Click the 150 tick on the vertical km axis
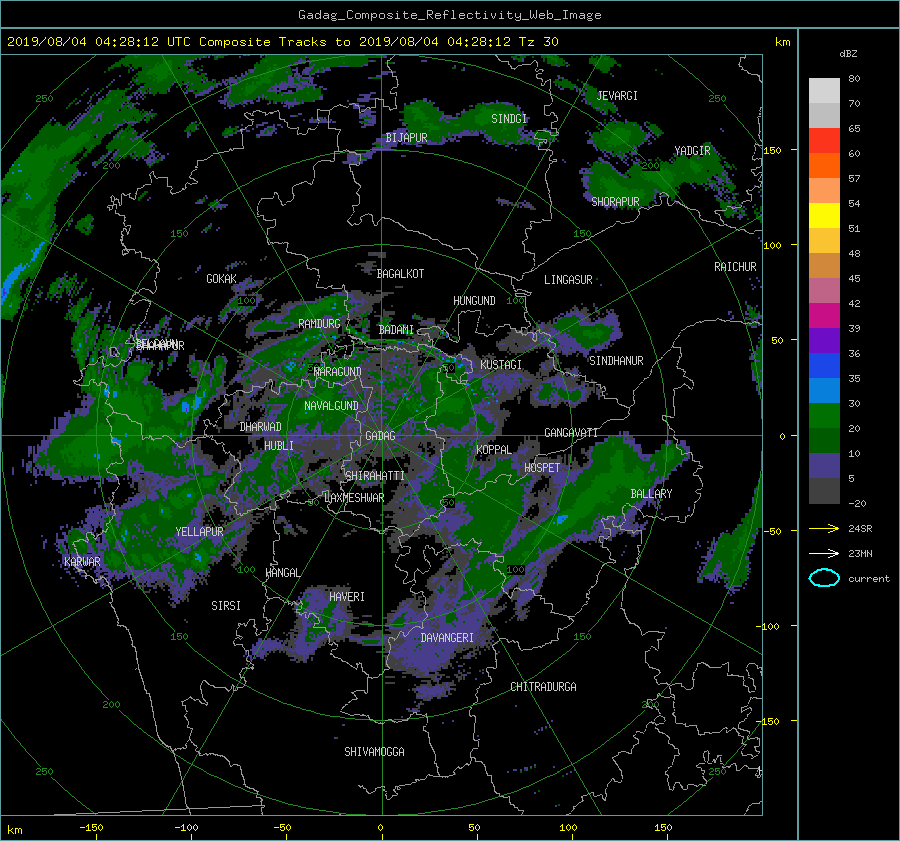The height and width of the screenshot is (841, 900). click(773, 150)
